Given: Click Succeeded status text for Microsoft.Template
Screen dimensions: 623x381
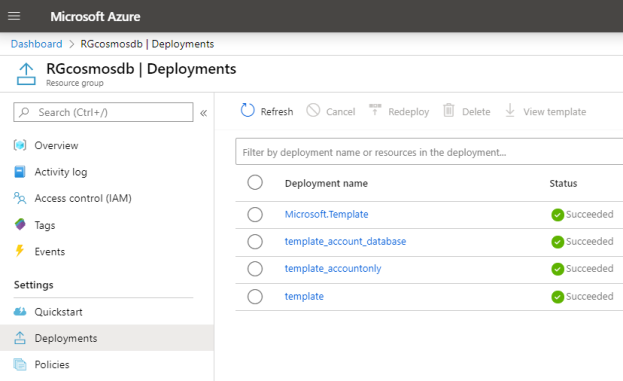Looking at the screenshot, I should (590, 214).
